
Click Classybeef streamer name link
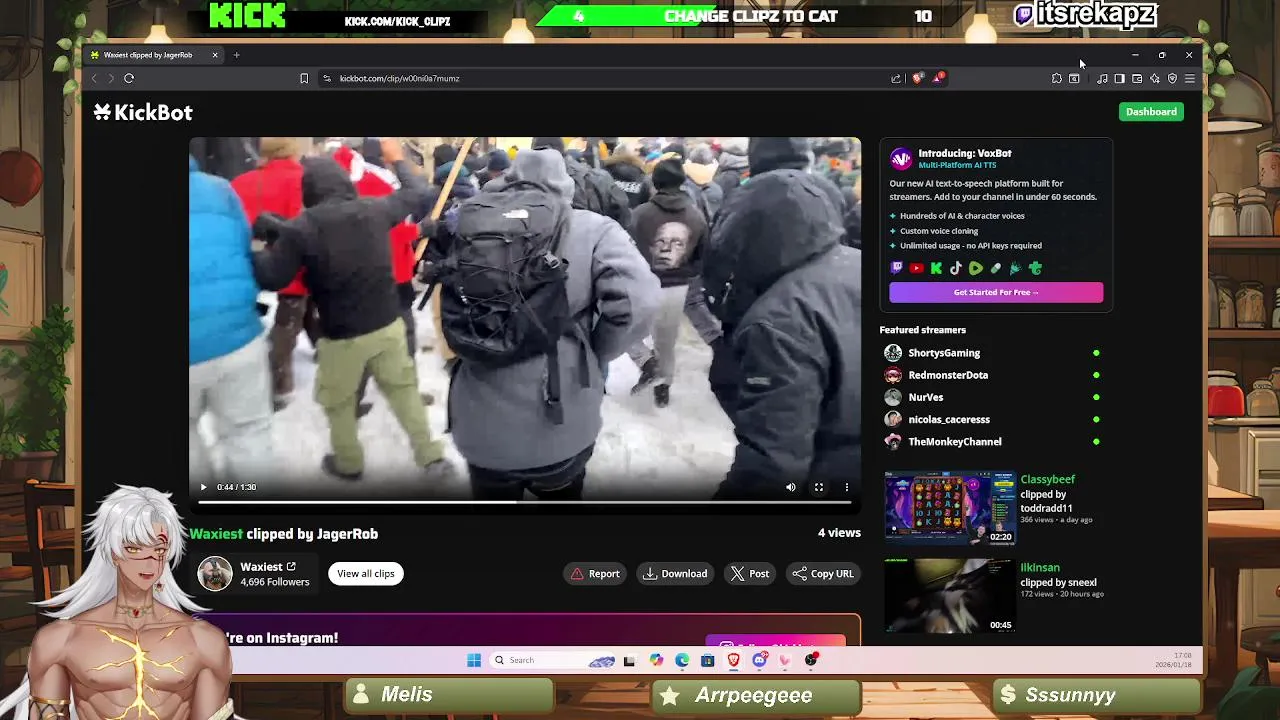1047,480
